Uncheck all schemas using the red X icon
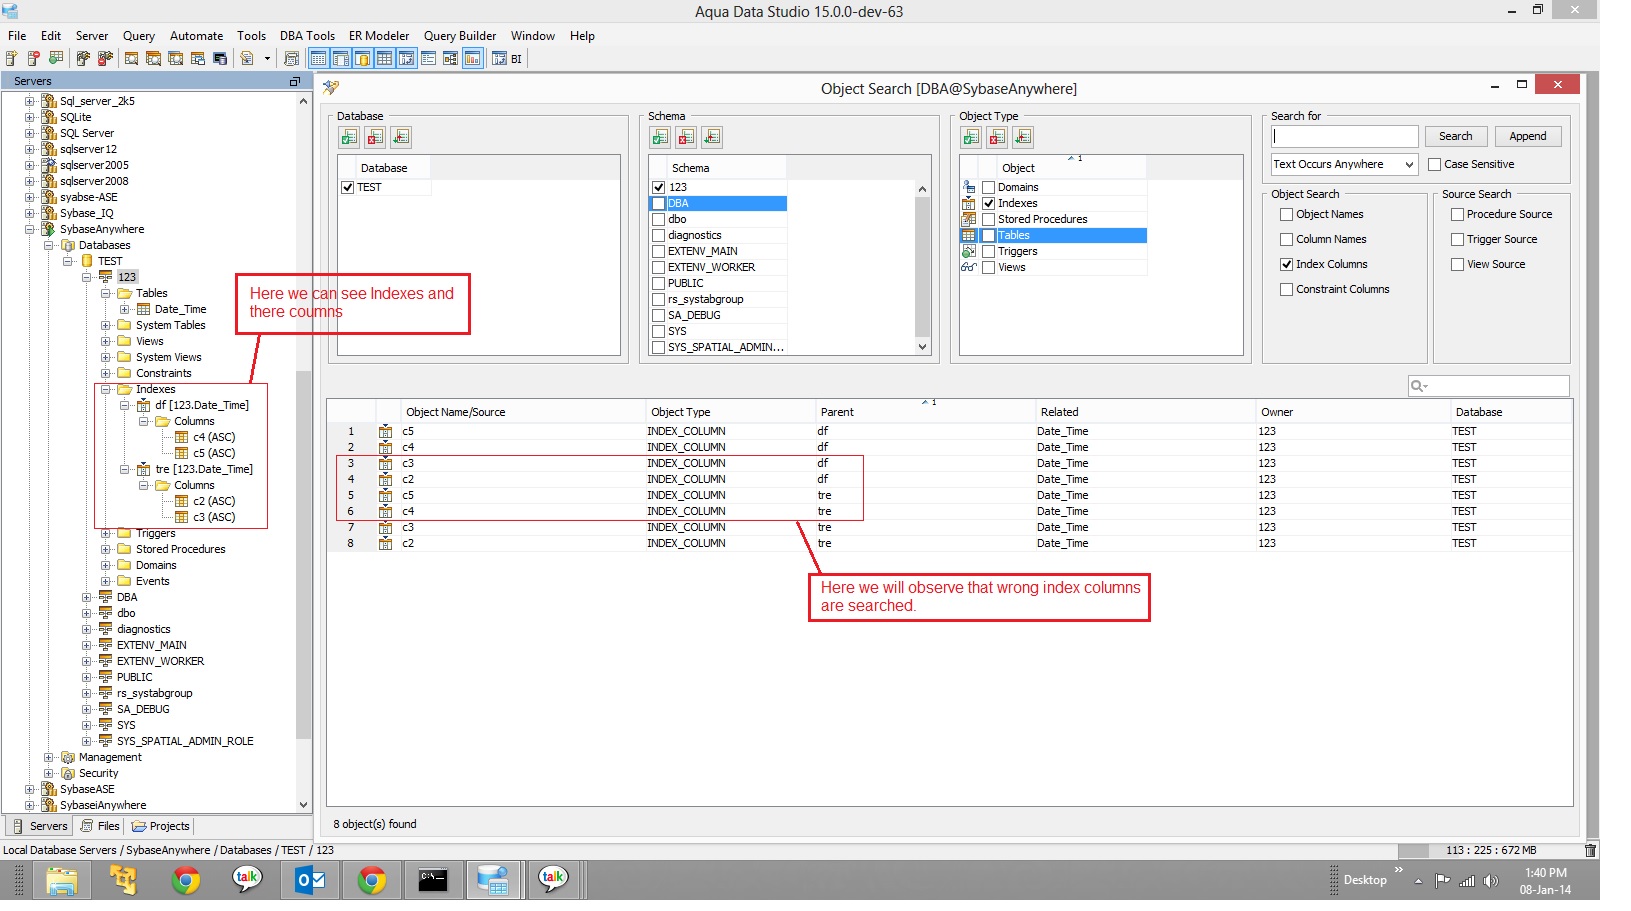1631x911 pixels. tap(686, 137)
